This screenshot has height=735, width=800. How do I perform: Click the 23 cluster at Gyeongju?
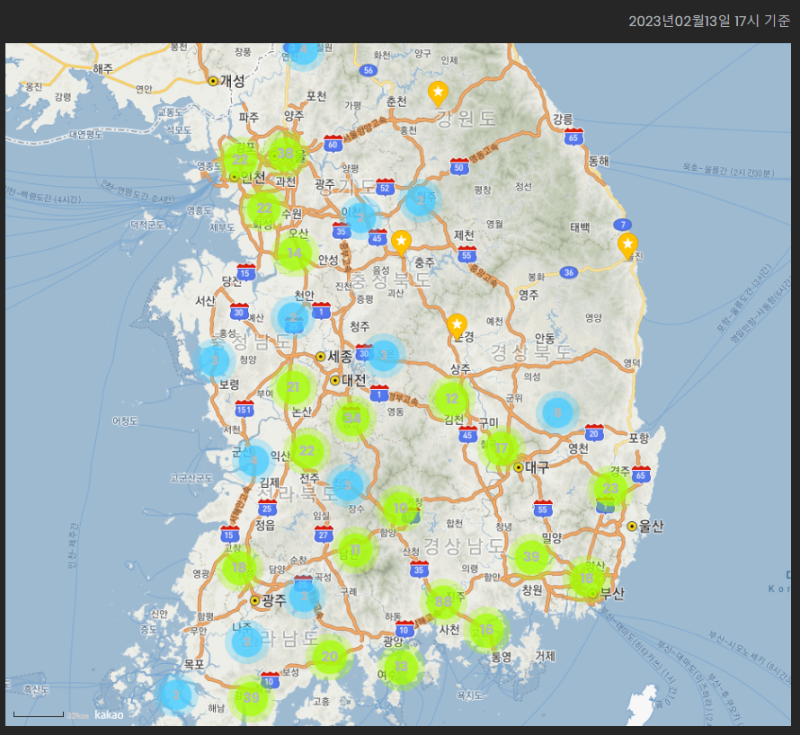pos(610,488)
